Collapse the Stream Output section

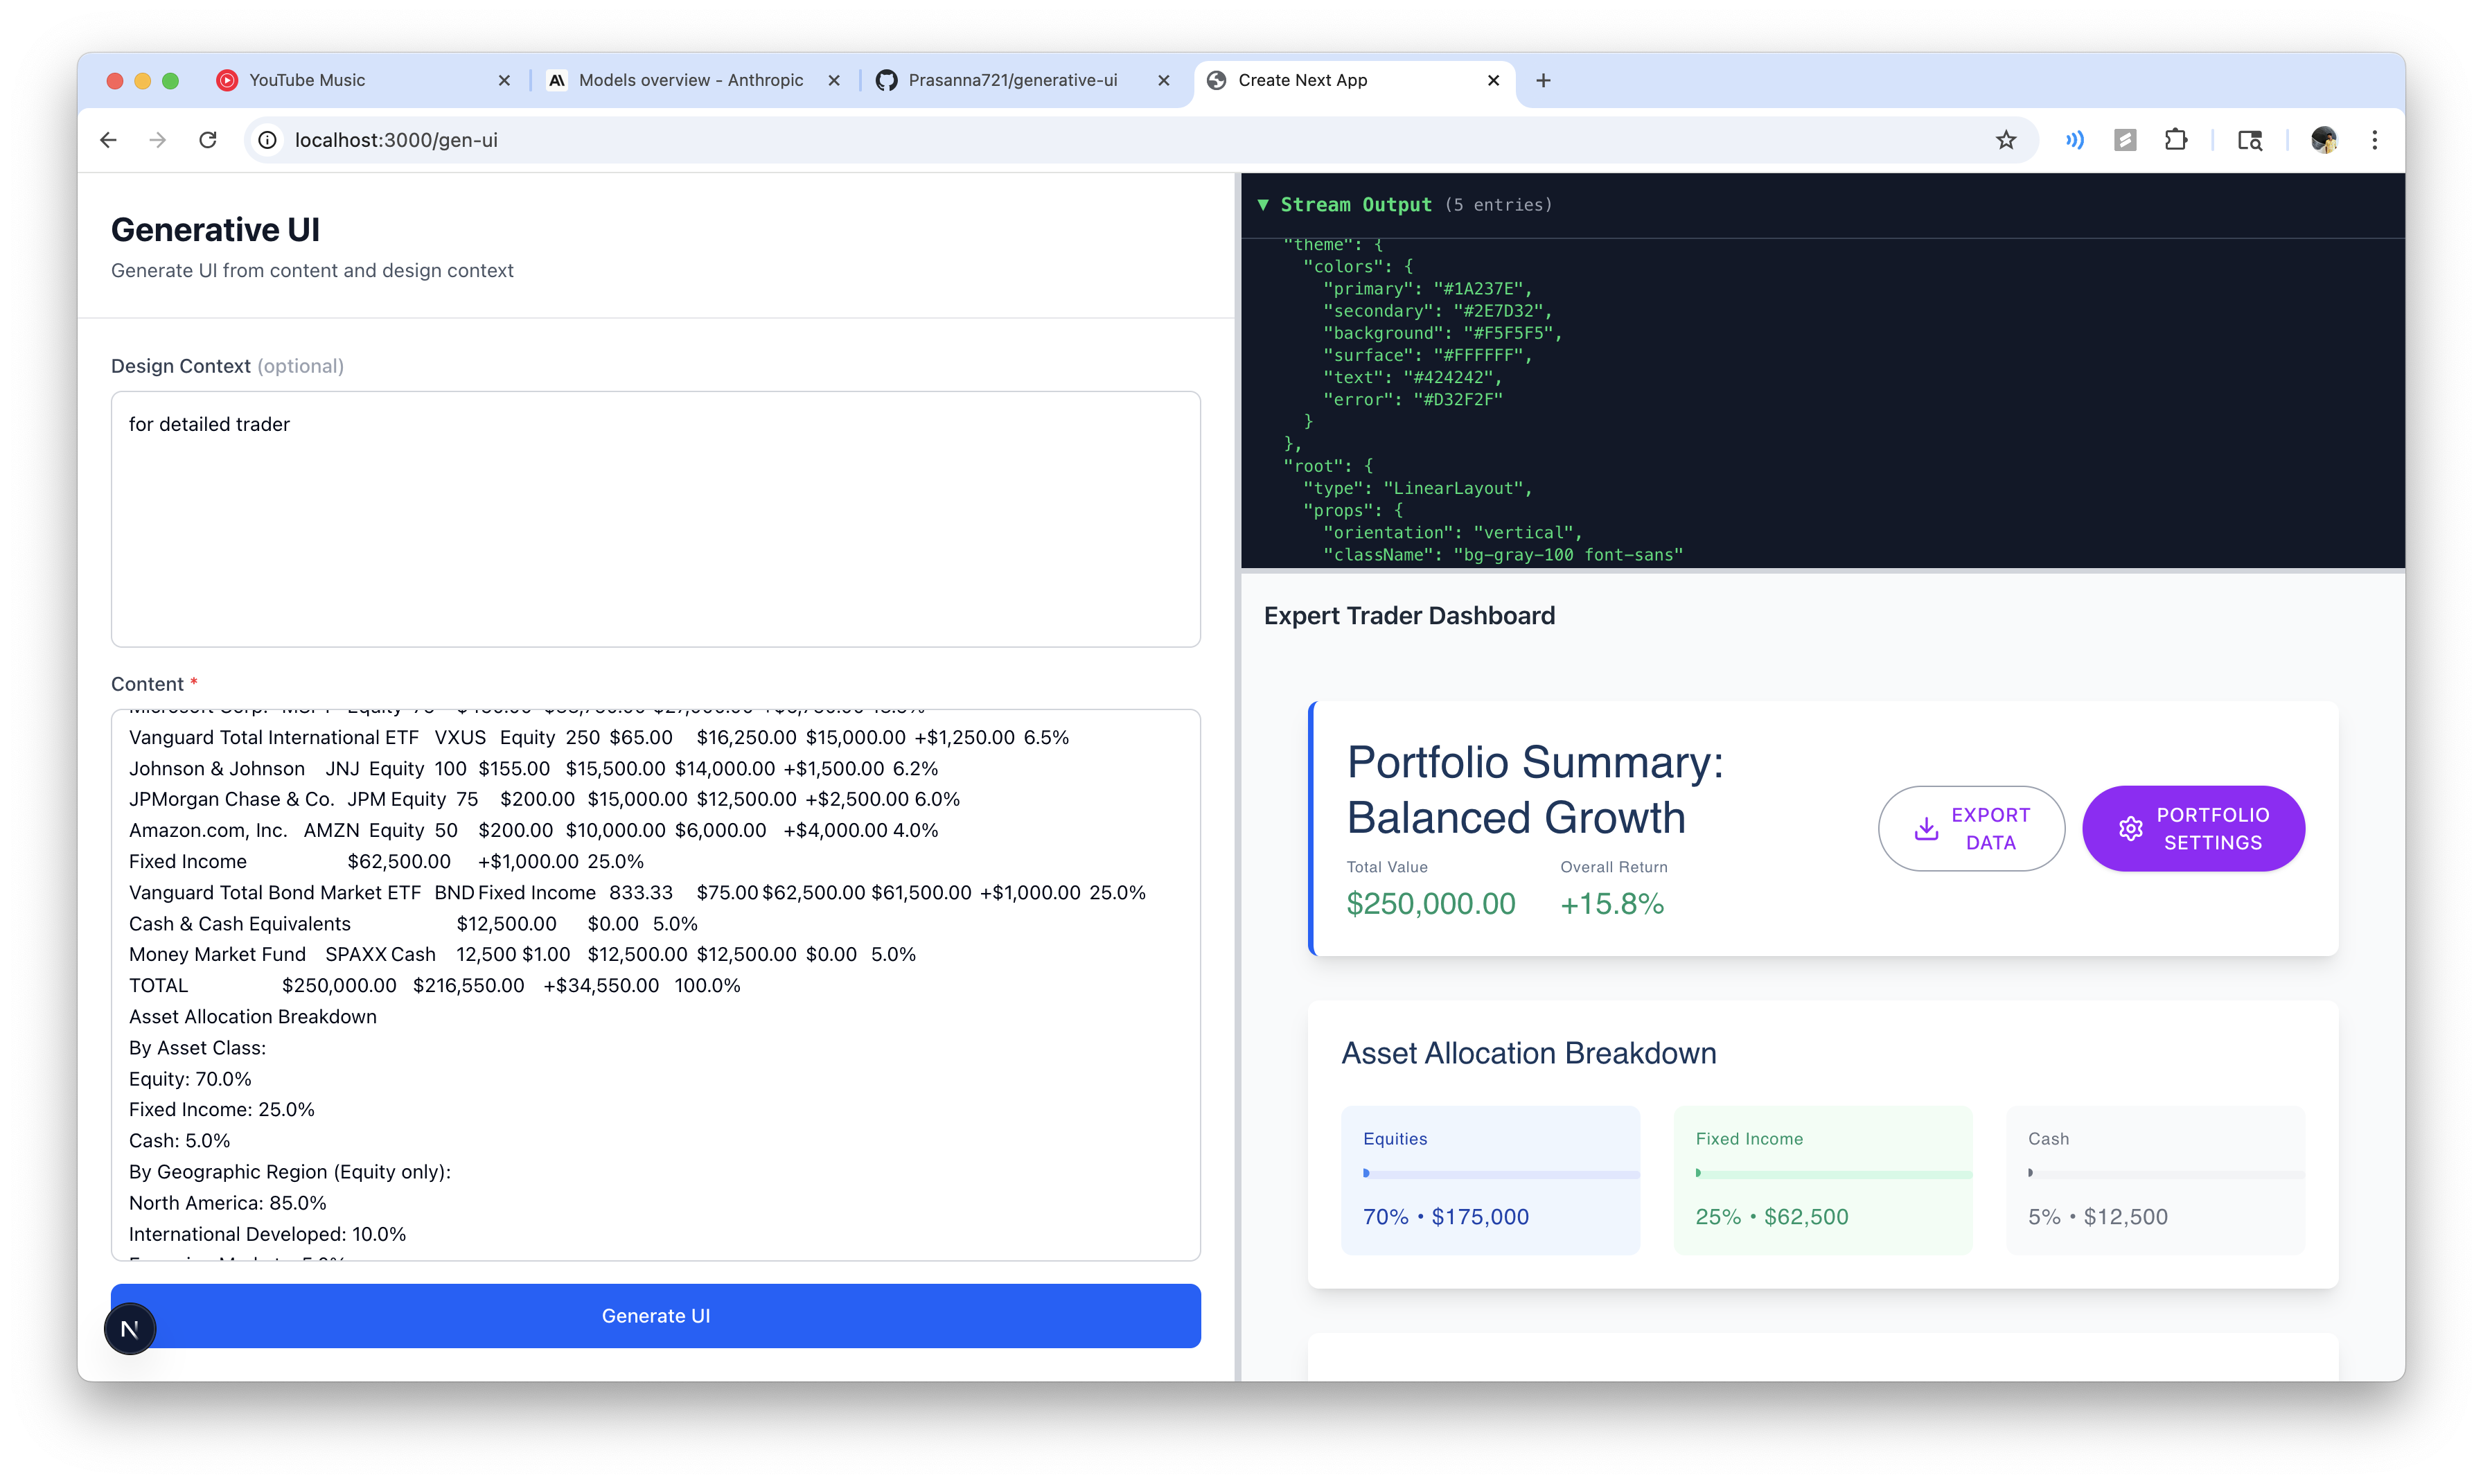[x=1264, y=204]
